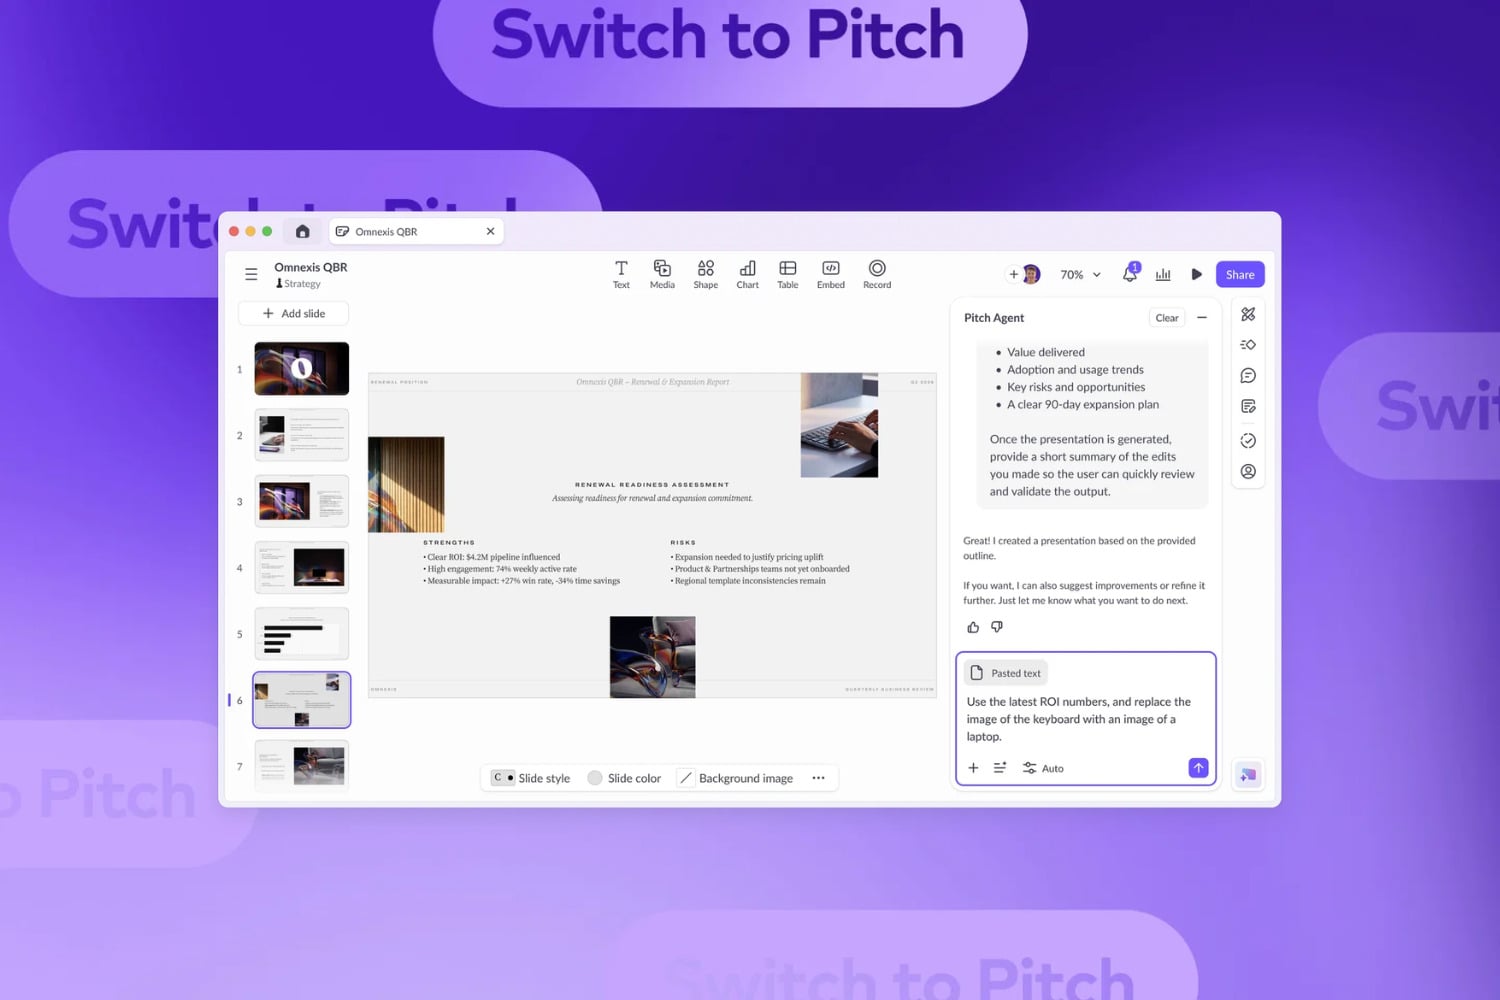Select slide 5 thumbnail
Screen dimensions: 1500x1000
point(302,634)
